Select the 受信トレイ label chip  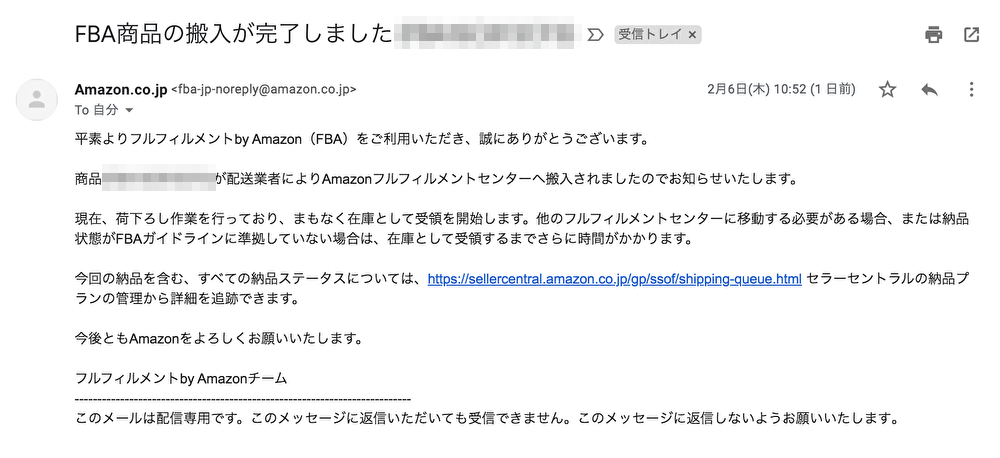(652, 34)
